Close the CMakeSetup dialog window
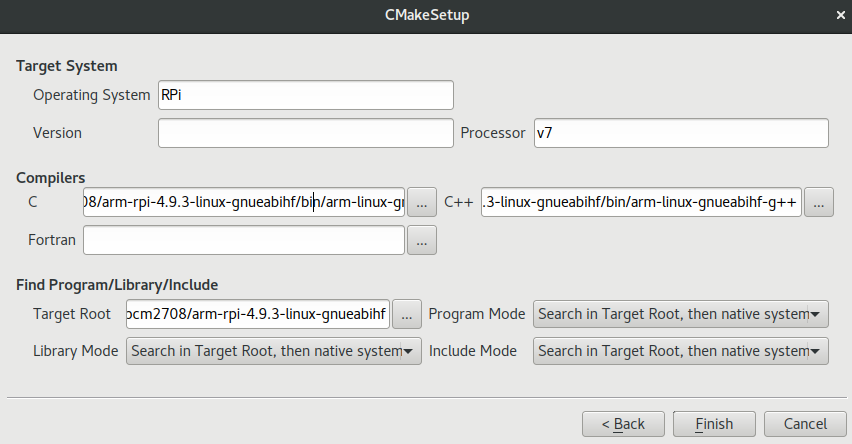Image resolution: width=852 pixels, height=444 pixels. click(841, 15)
